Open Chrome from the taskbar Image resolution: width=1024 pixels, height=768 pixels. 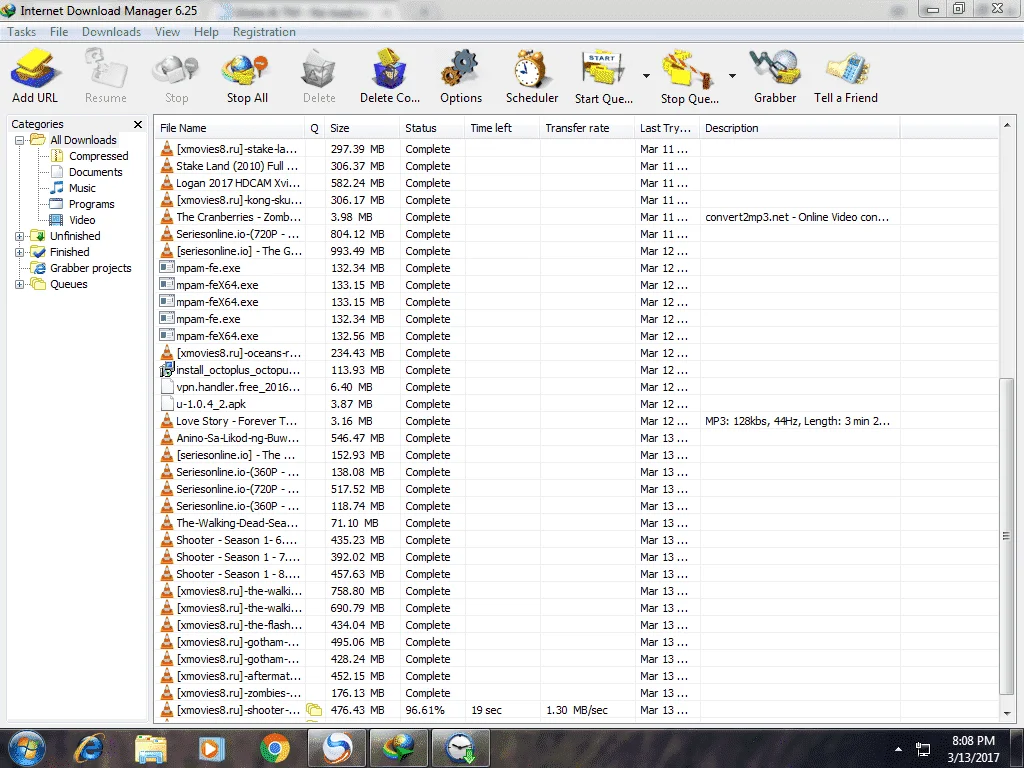(x=275, y=748)
